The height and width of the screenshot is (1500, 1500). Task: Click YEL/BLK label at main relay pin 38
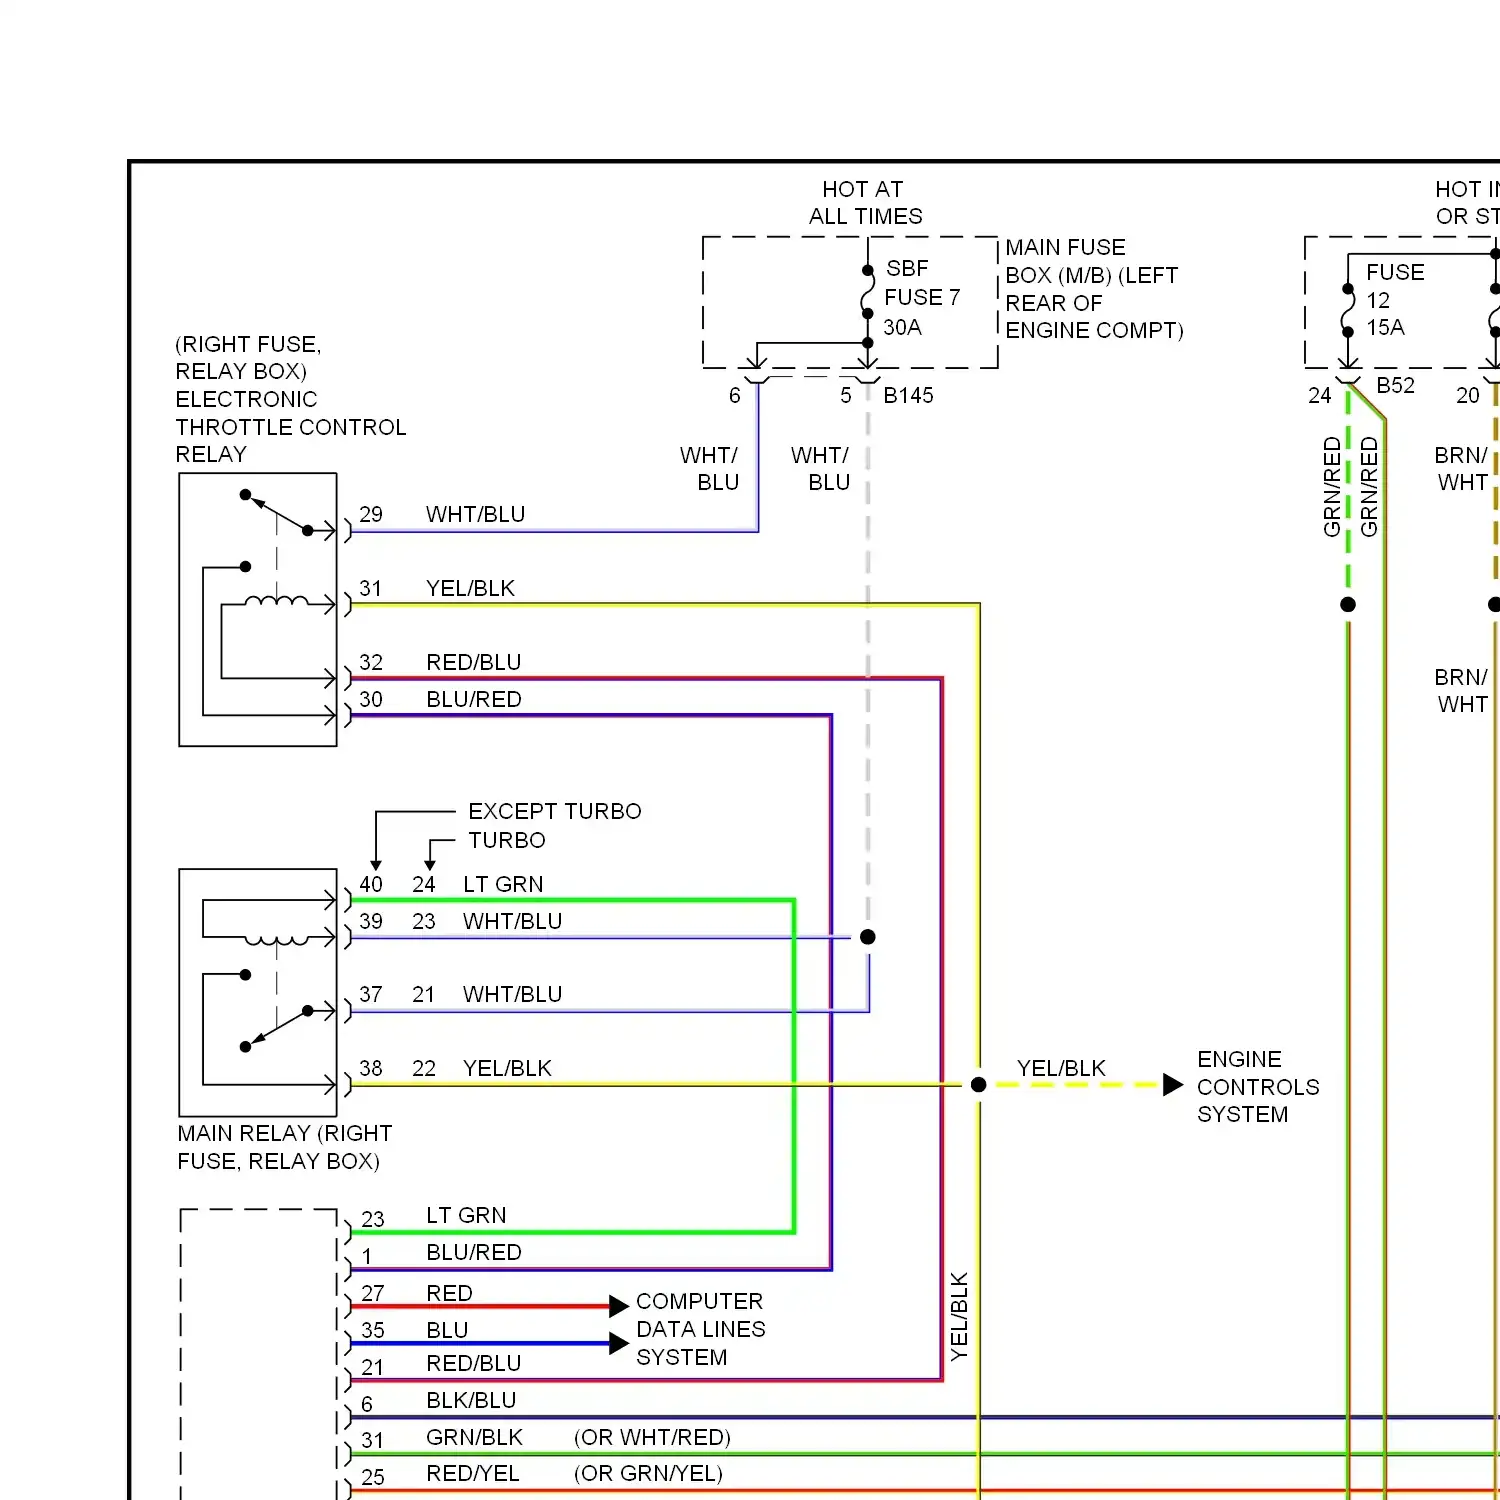coord(507,1068)
